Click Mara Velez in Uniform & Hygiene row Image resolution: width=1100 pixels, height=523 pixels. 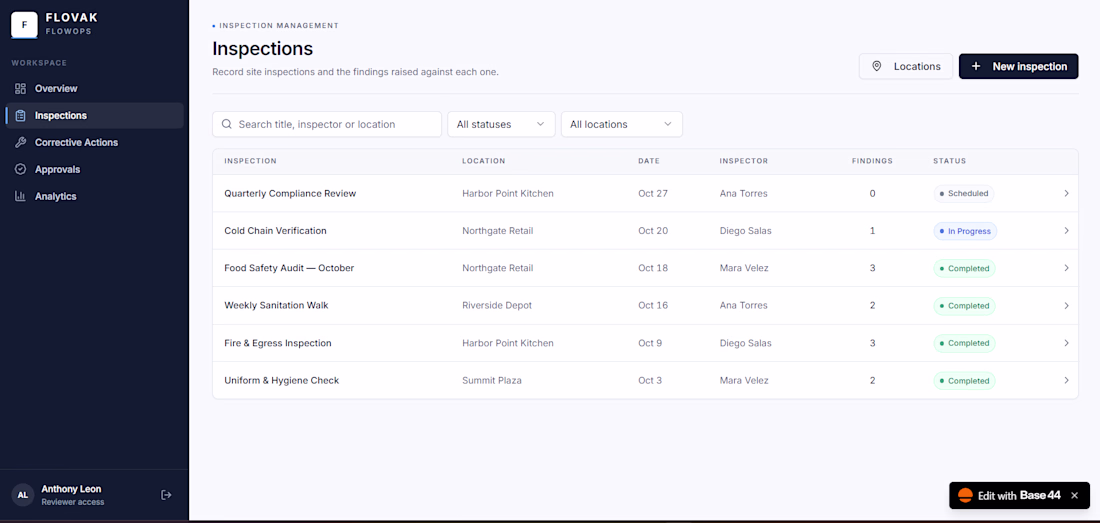tap(744, 380)
